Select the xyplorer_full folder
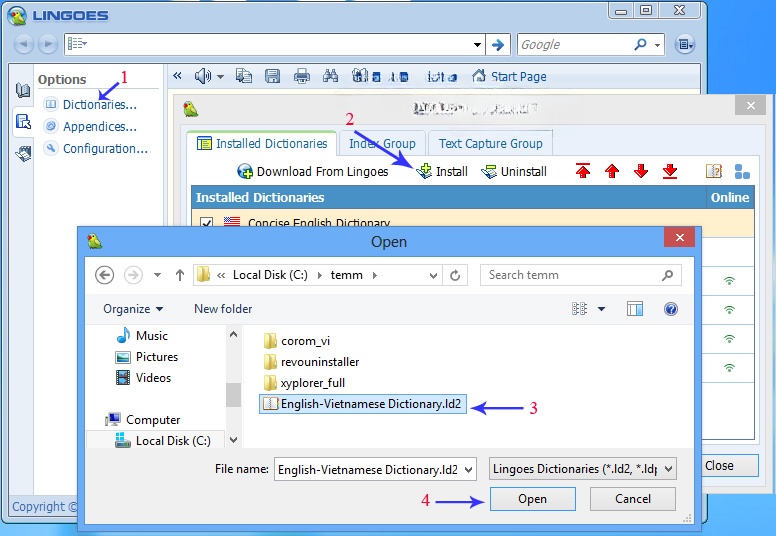Screen dimensions: 776x536 [304, 383]
